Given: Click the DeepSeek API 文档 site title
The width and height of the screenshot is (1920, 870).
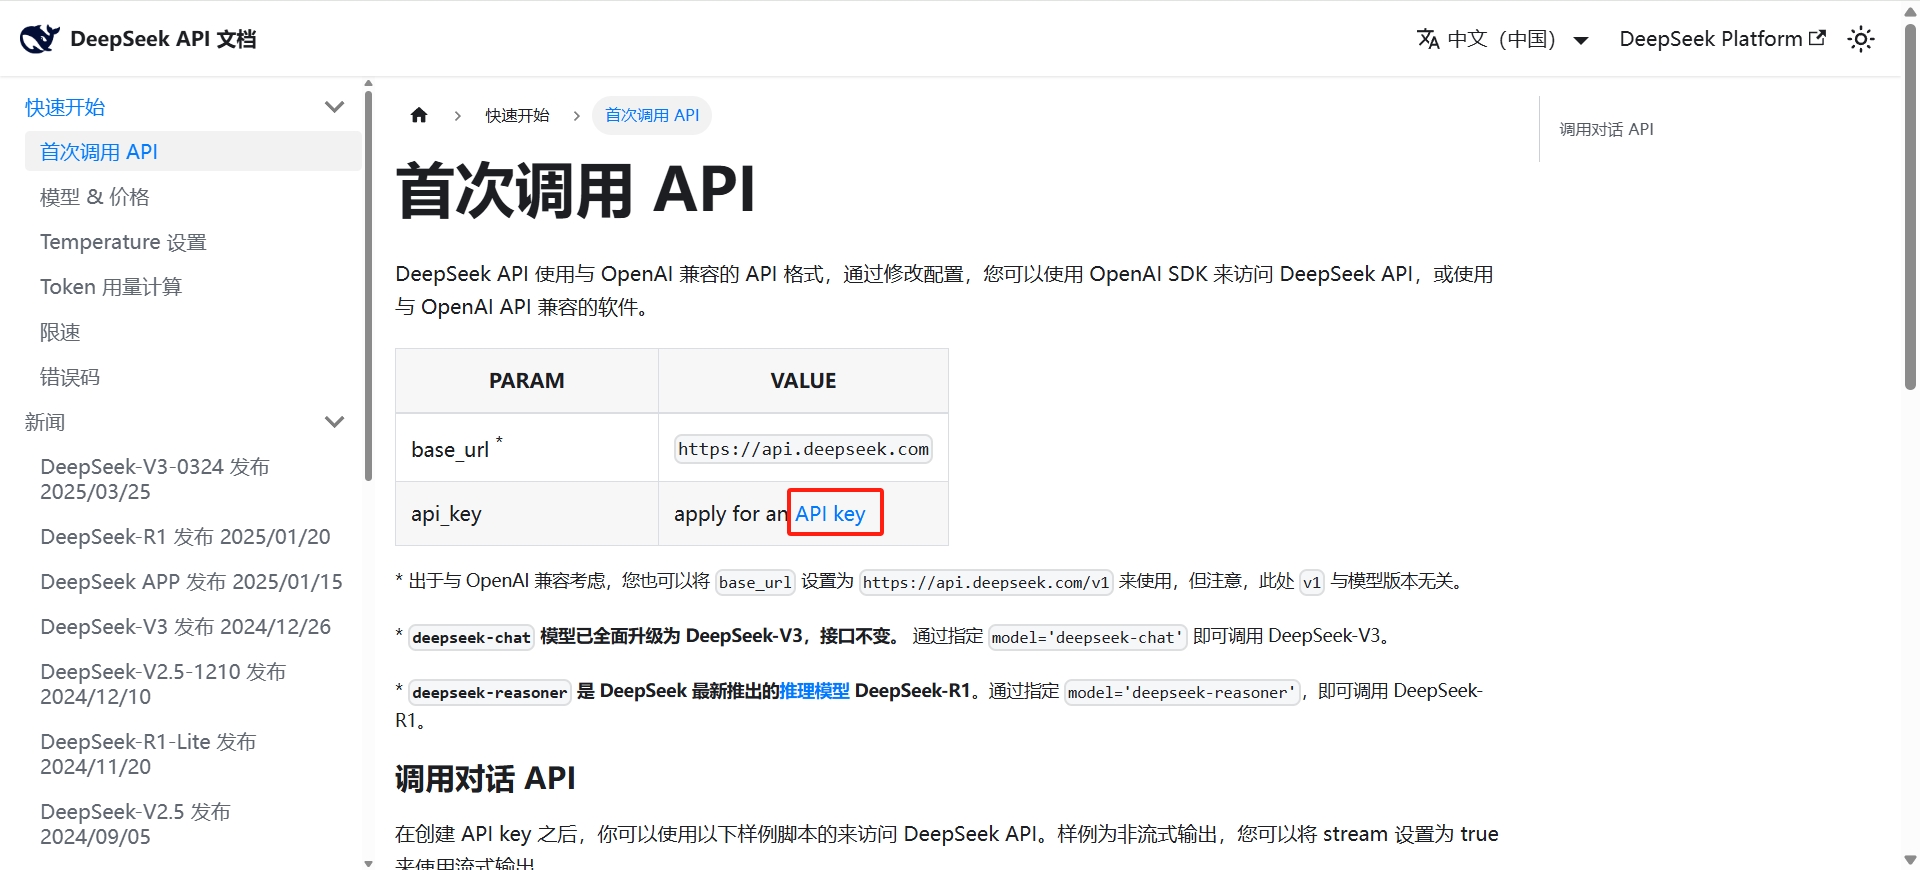Looking at the screenshot, I should pos(163,39).
